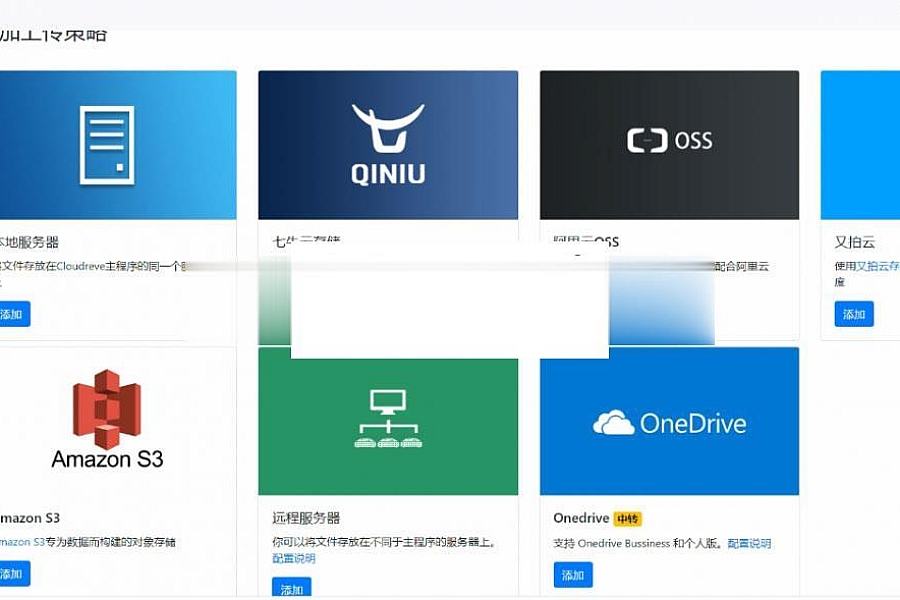The height and width of the screenshot is (600, 900).
Task: Choose the Aliyun OSS logo
Action: pos(669,141)
